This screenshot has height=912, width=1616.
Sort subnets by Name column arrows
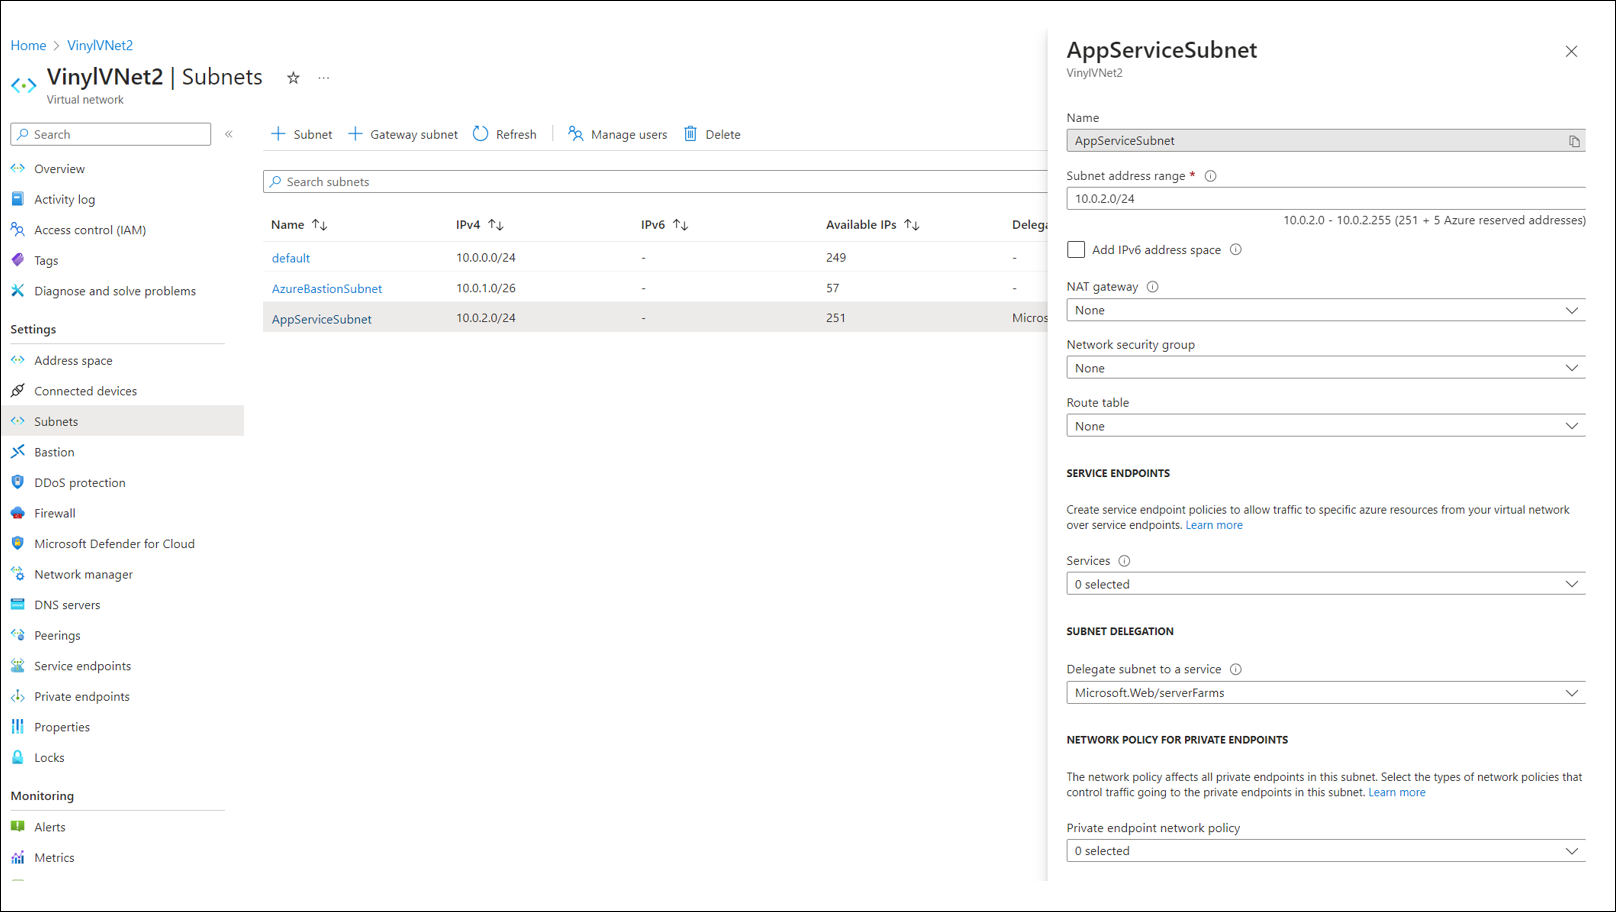[320, 225]
